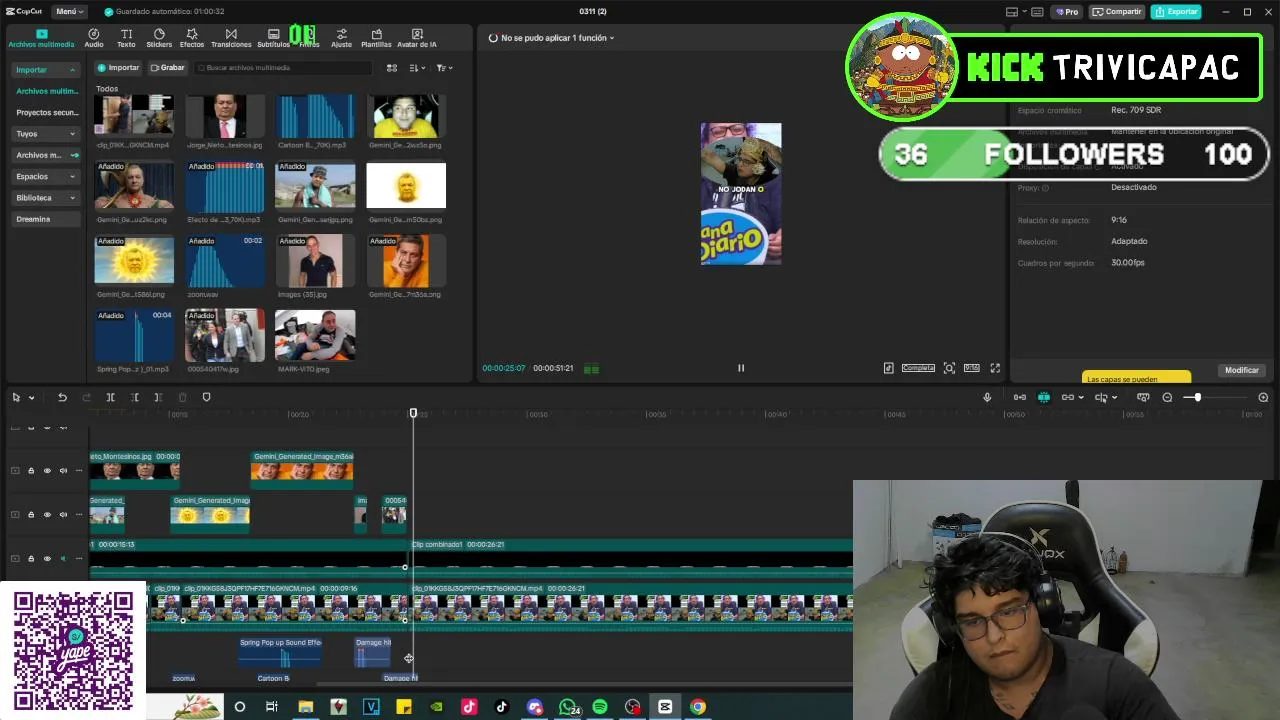Image resolution: width=1280 pixels, height=720 pixels.
Task: Click the timeline caption overlay icon
Action: [x=1143, y=397]
